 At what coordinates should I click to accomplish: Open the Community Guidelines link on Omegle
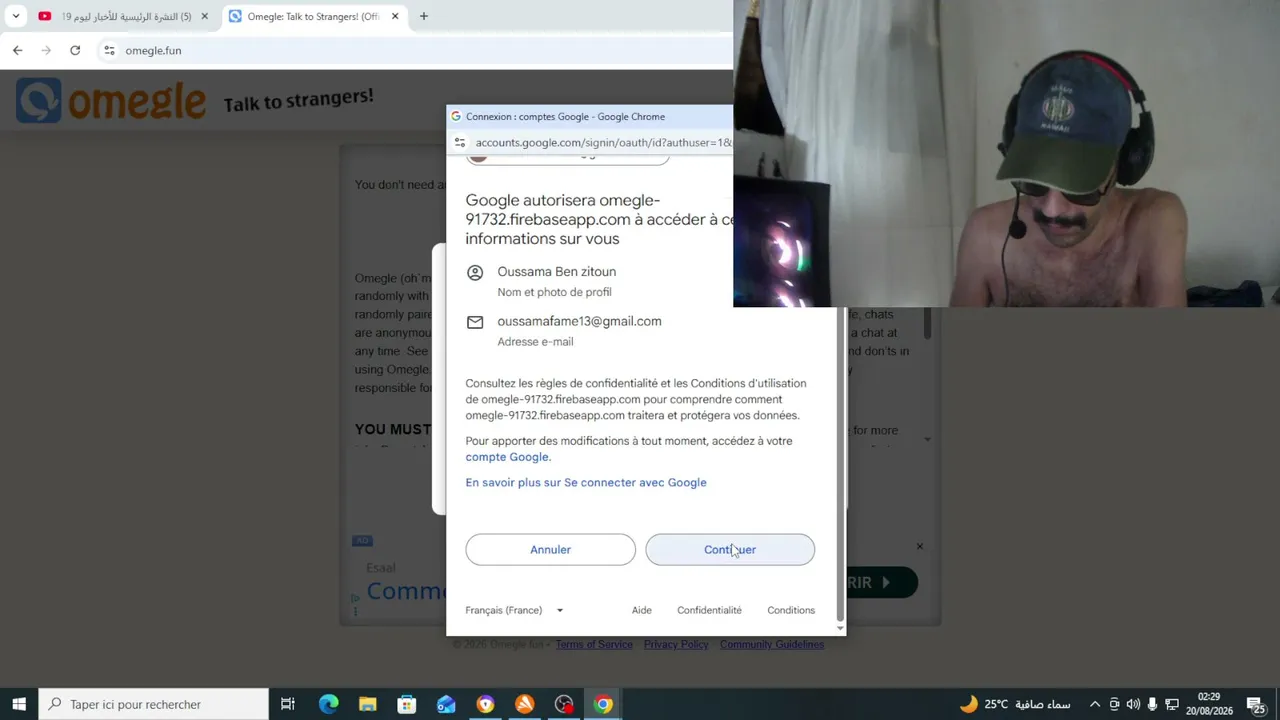[x=772, y=645]
